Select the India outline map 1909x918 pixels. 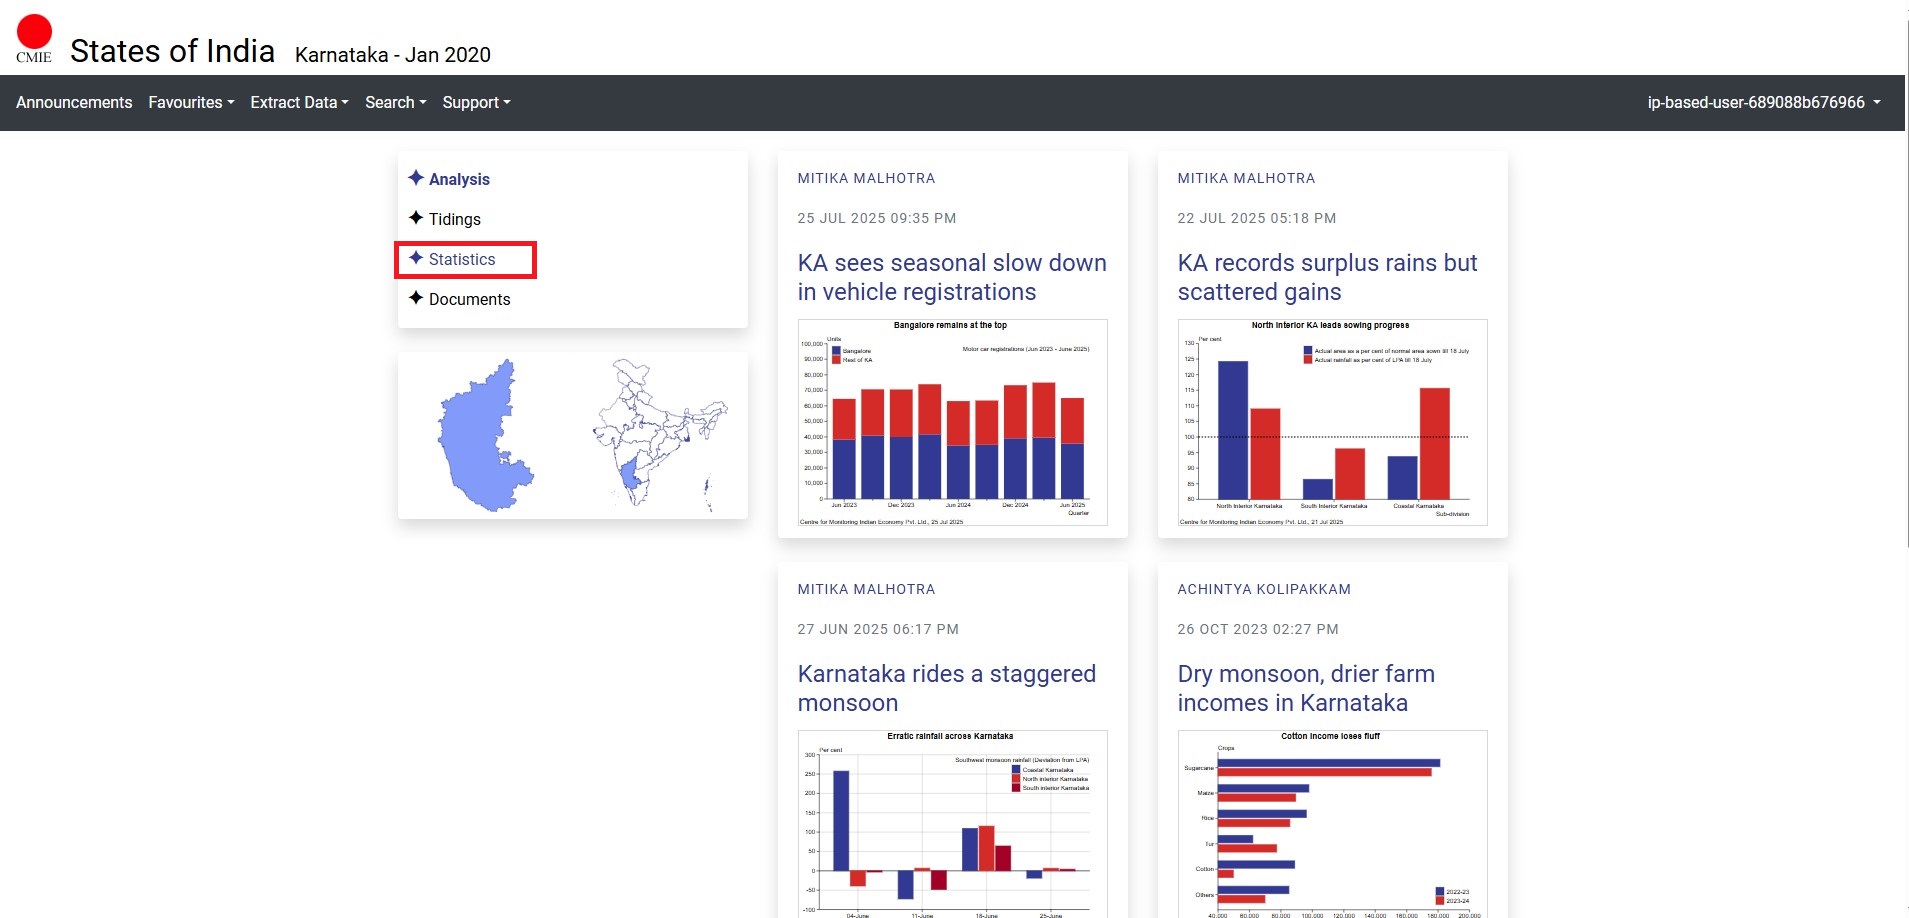(x=657, y=435)
